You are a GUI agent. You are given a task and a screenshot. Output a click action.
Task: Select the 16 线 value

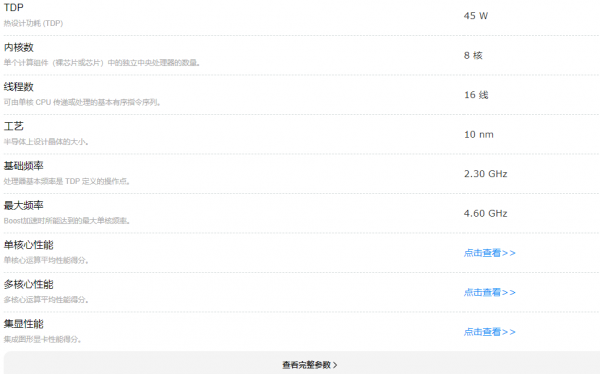click(x=476, y=95)
